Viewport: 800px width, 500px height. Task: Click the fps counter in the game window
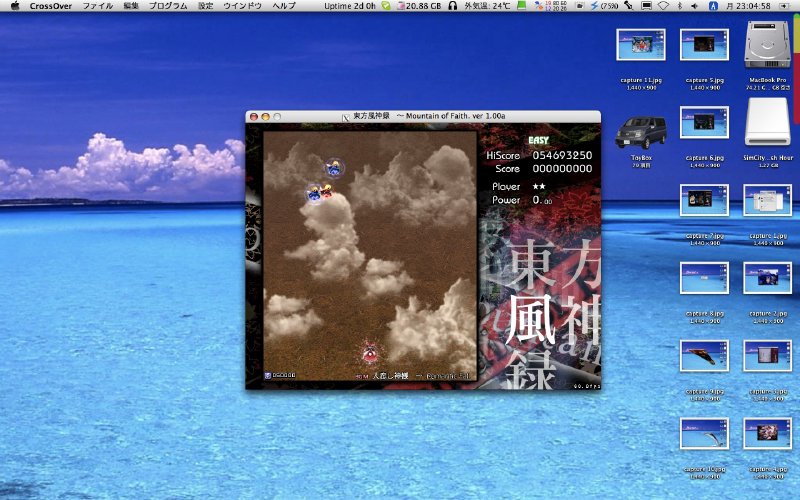click(587, 386)
